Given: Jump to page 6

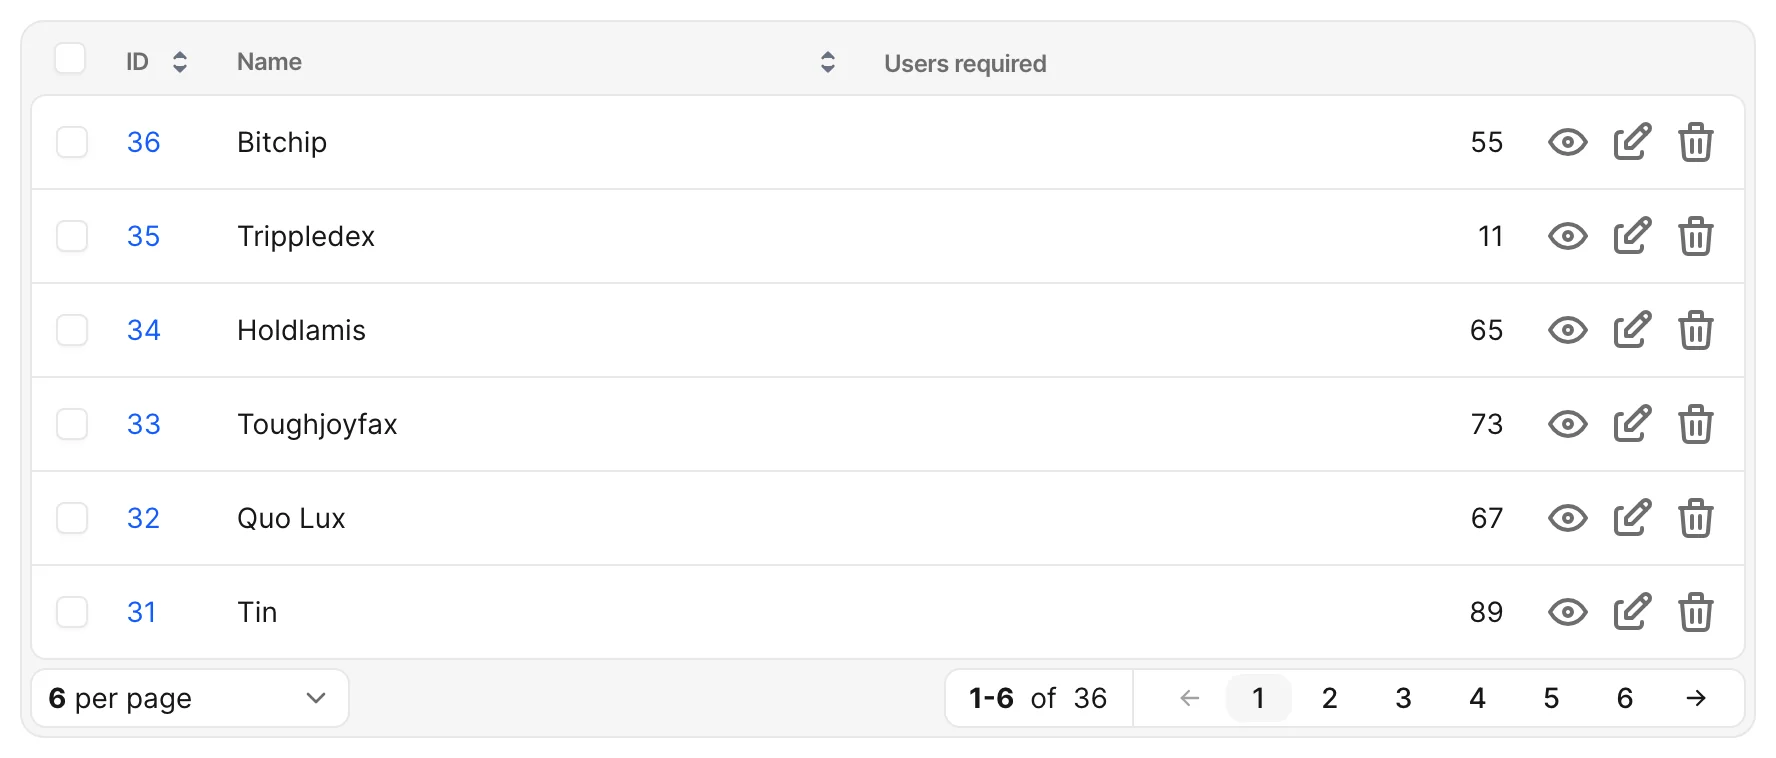Looking at the screenshot, I should [x=1625, y=698].
